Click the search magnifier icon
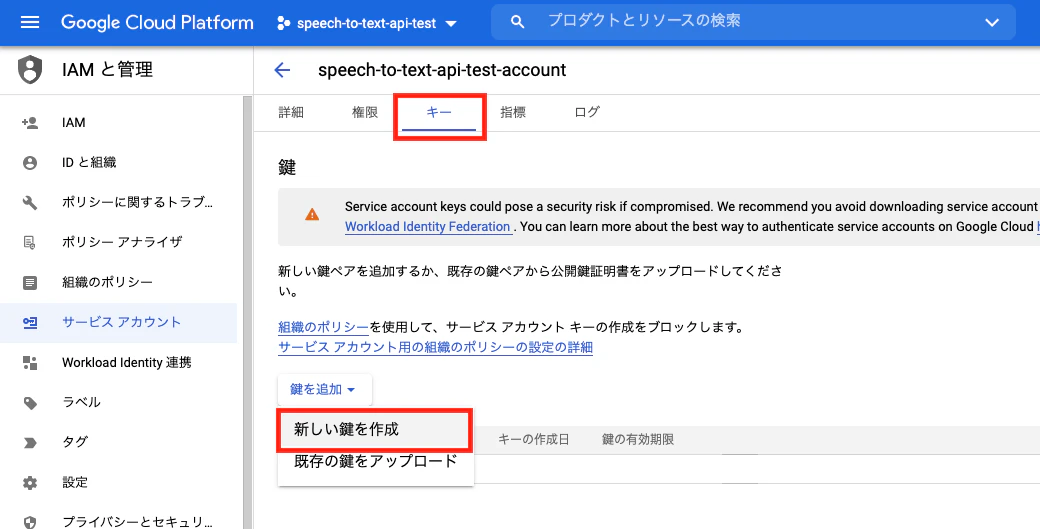 pyautogui.click(x=518, y=23)
